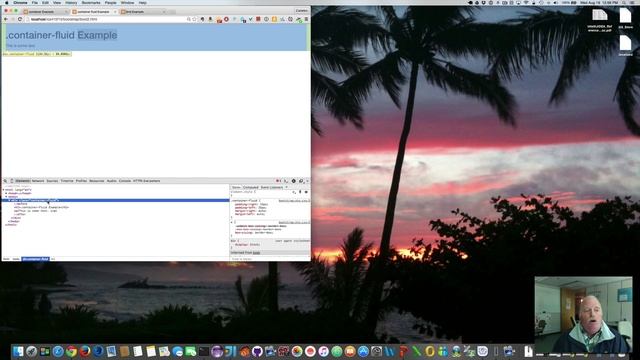Open the DevTools Profiles tab
The image size is (640, 360).
(x=81, y=181)
